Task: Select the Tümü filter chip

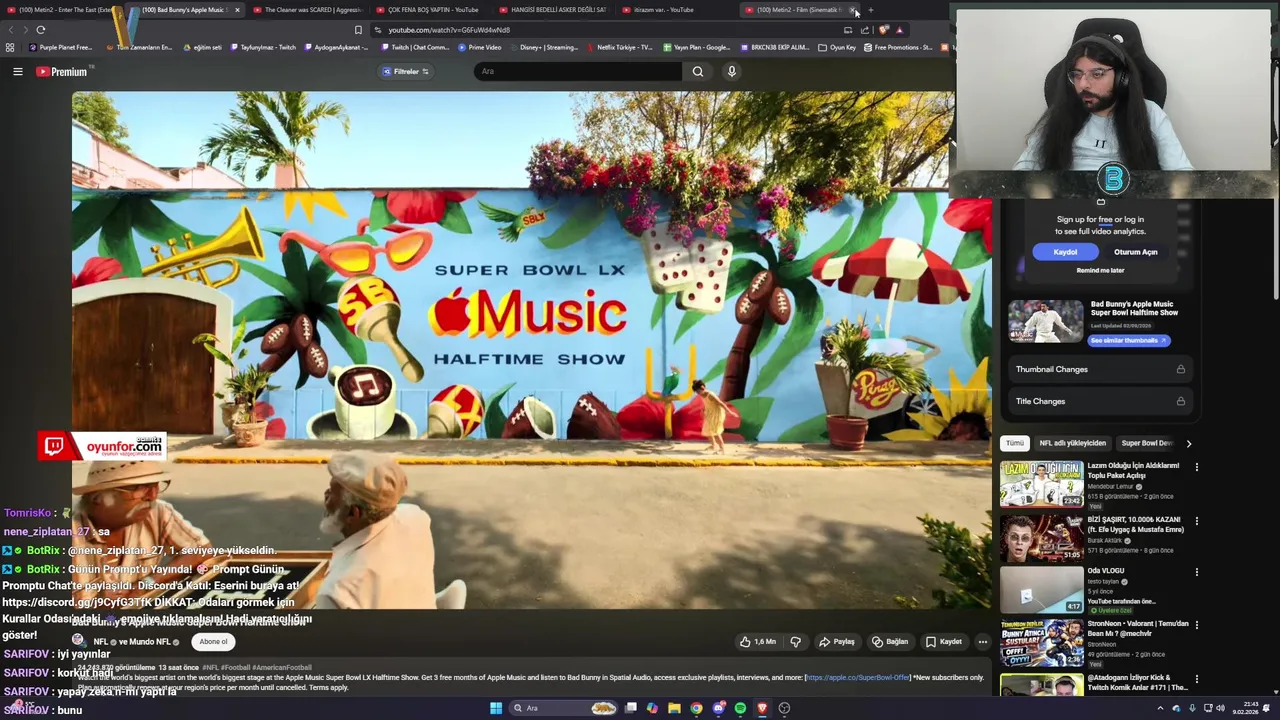Action: [x=1014, y=443]
